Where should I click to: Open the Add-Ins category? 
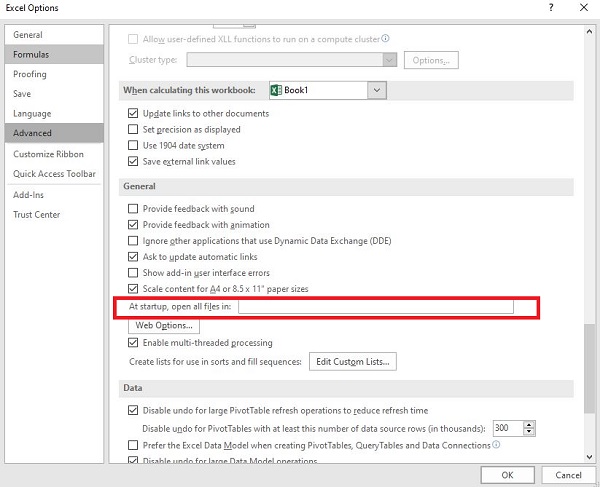54,195
